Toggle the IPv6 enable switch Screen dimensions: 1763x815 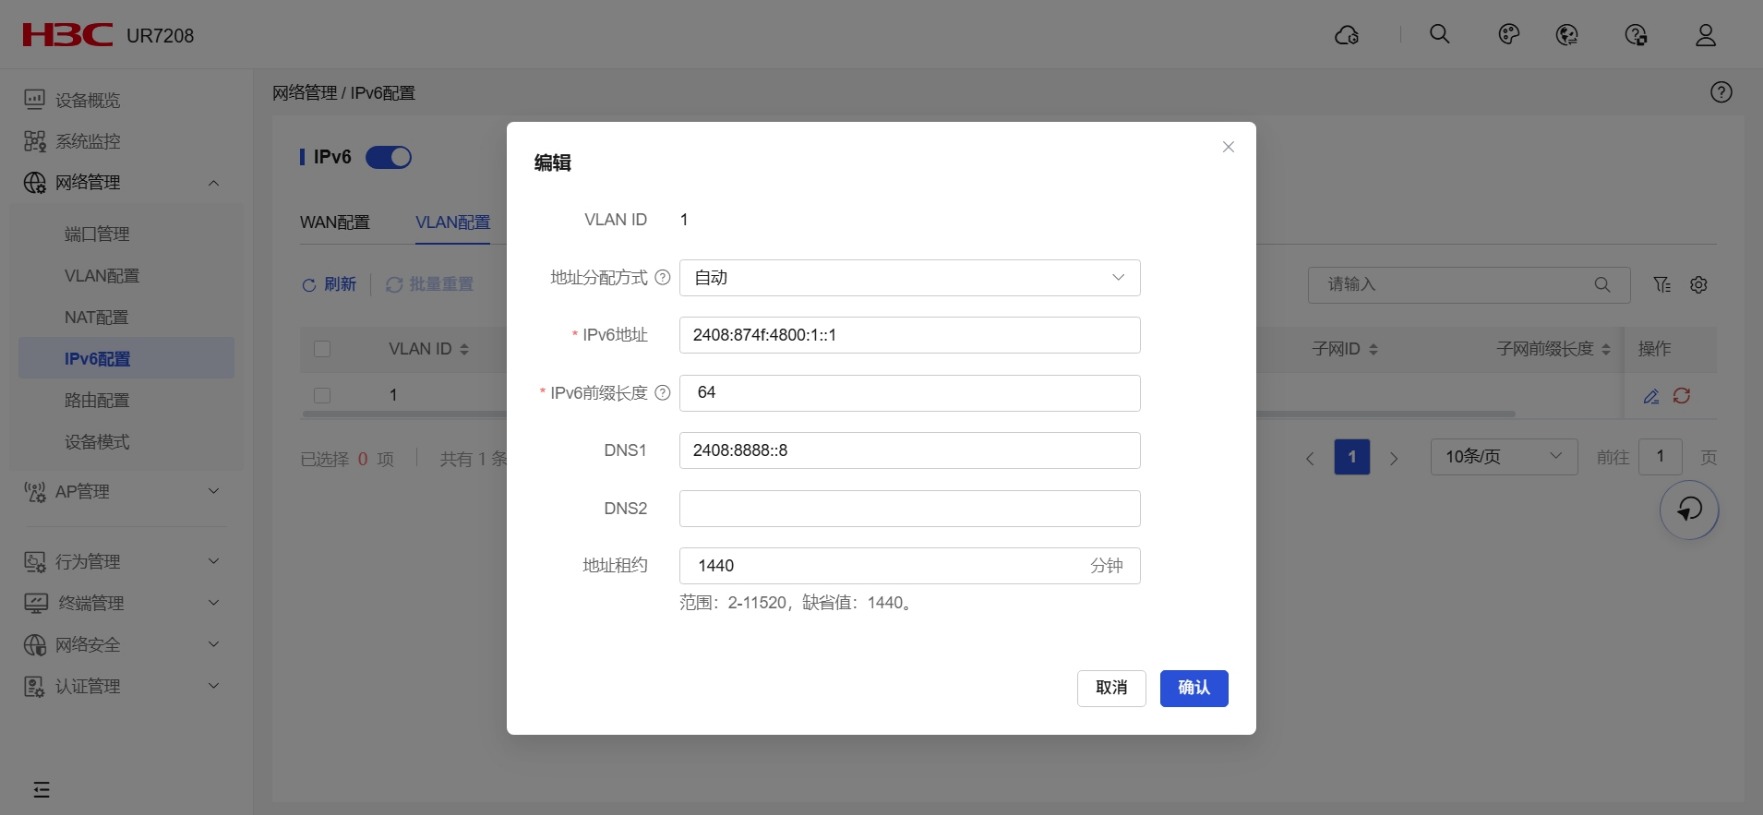pyautogui.click(x=388, y=157)
